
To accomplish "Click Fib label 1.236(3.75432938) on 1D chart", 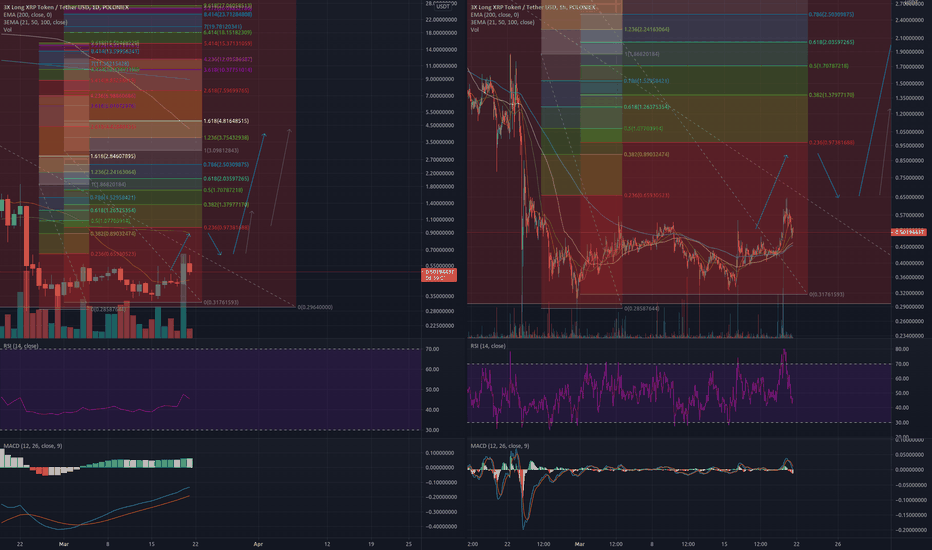I will click(226, 137).
